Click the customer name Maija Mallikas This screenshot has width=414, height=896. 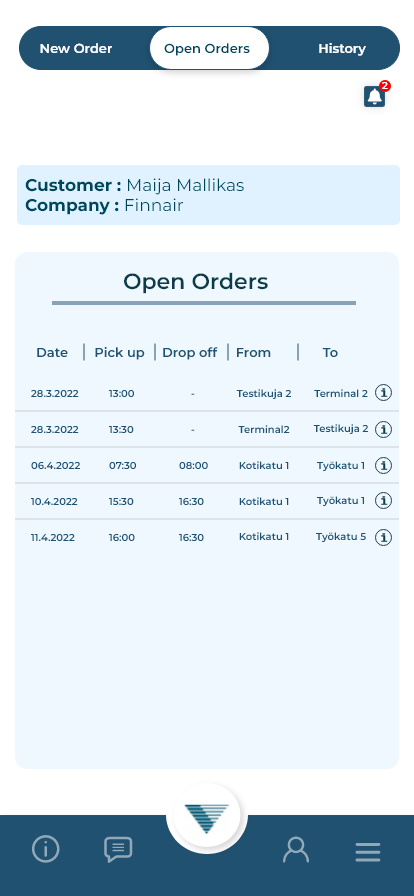click(x=185, y=185)
